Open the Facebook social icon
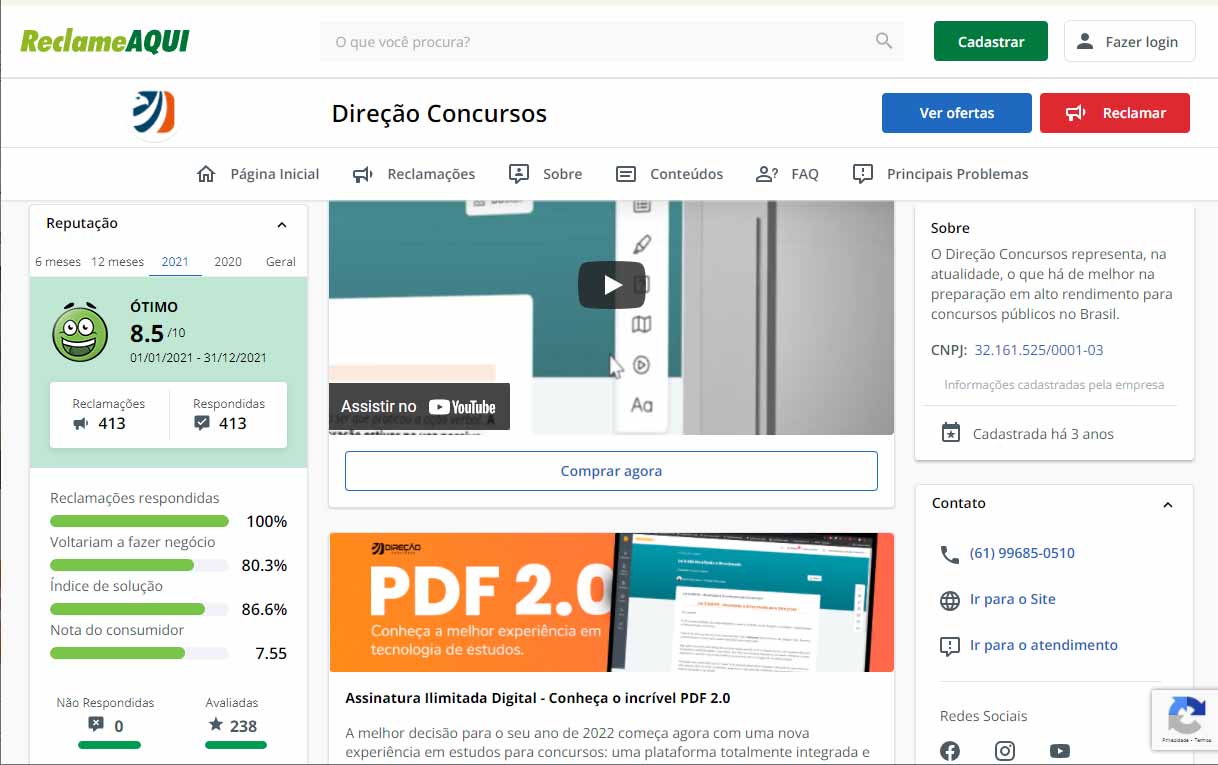The width and height of the screenshot is (1218, 765). point(950,751)
